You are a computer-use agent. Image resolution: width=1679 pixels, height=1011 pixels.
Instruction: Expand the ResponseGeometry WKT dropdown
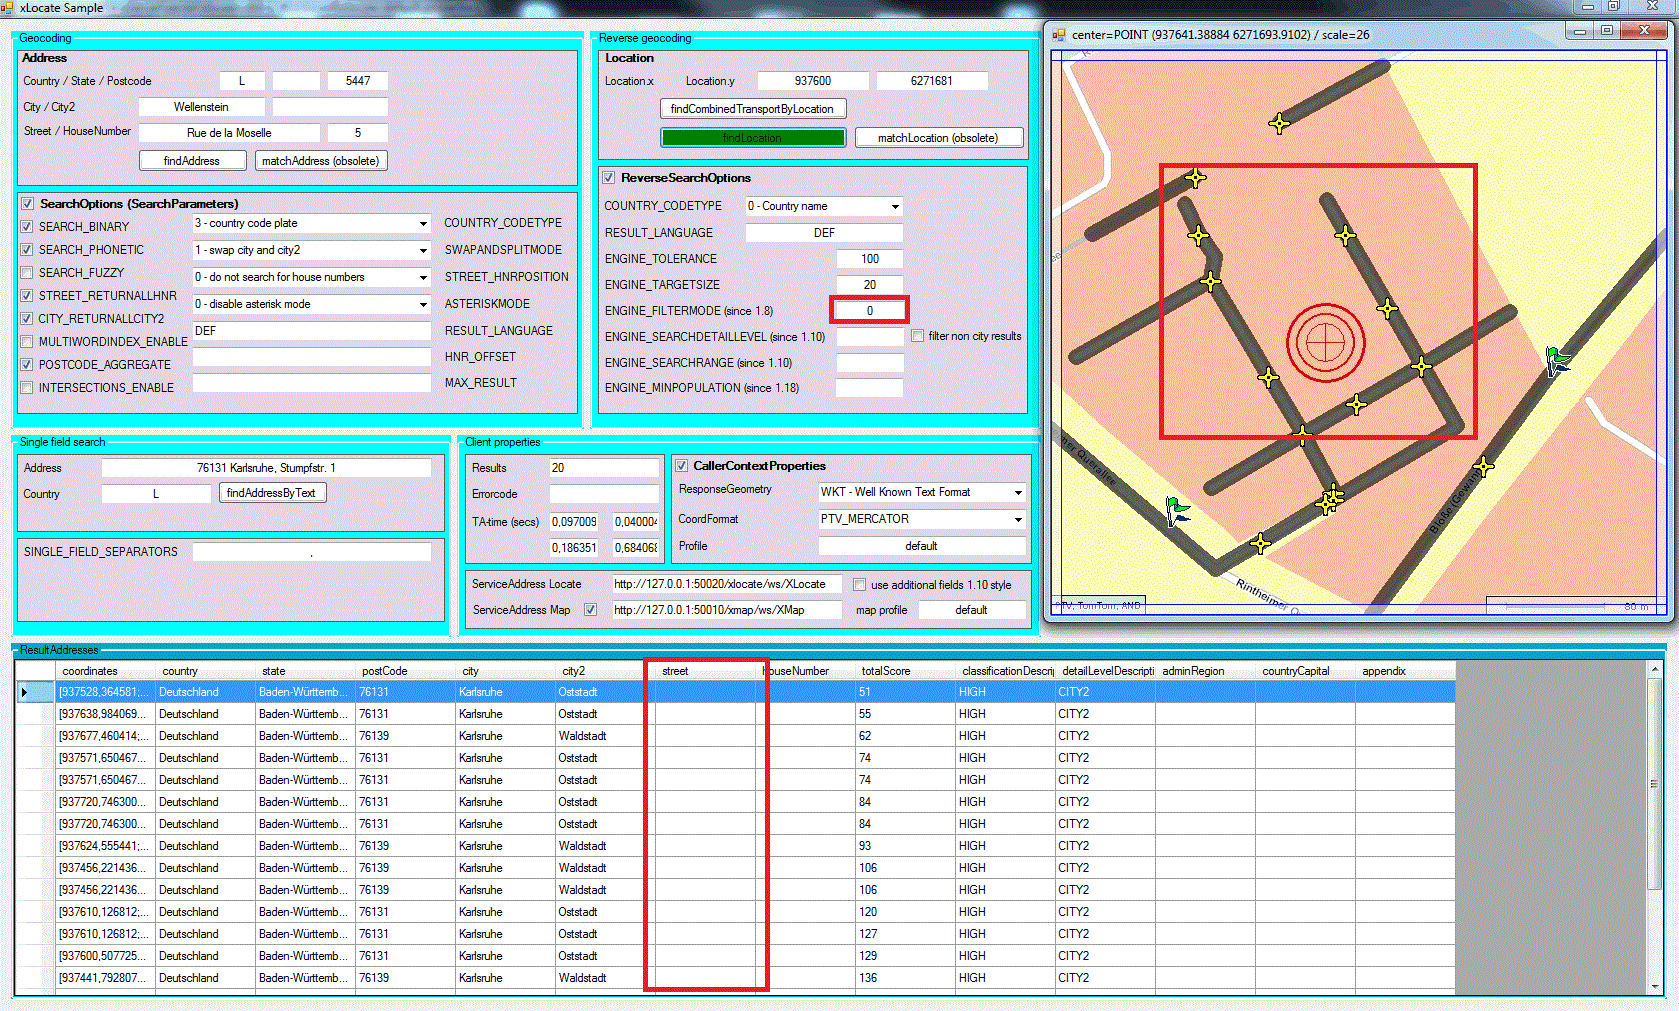pos(1018,493)
